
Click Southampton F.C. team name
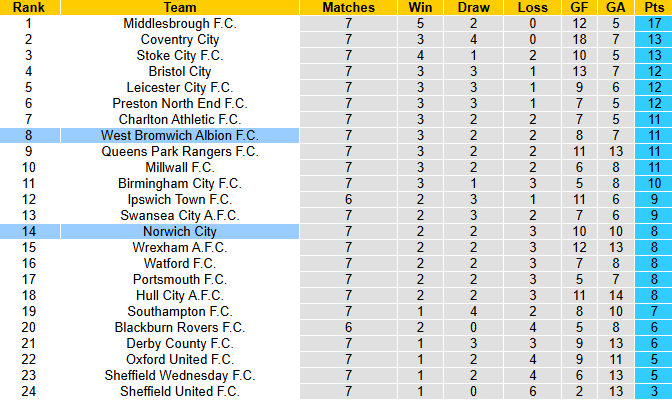(x=180, y=311)
